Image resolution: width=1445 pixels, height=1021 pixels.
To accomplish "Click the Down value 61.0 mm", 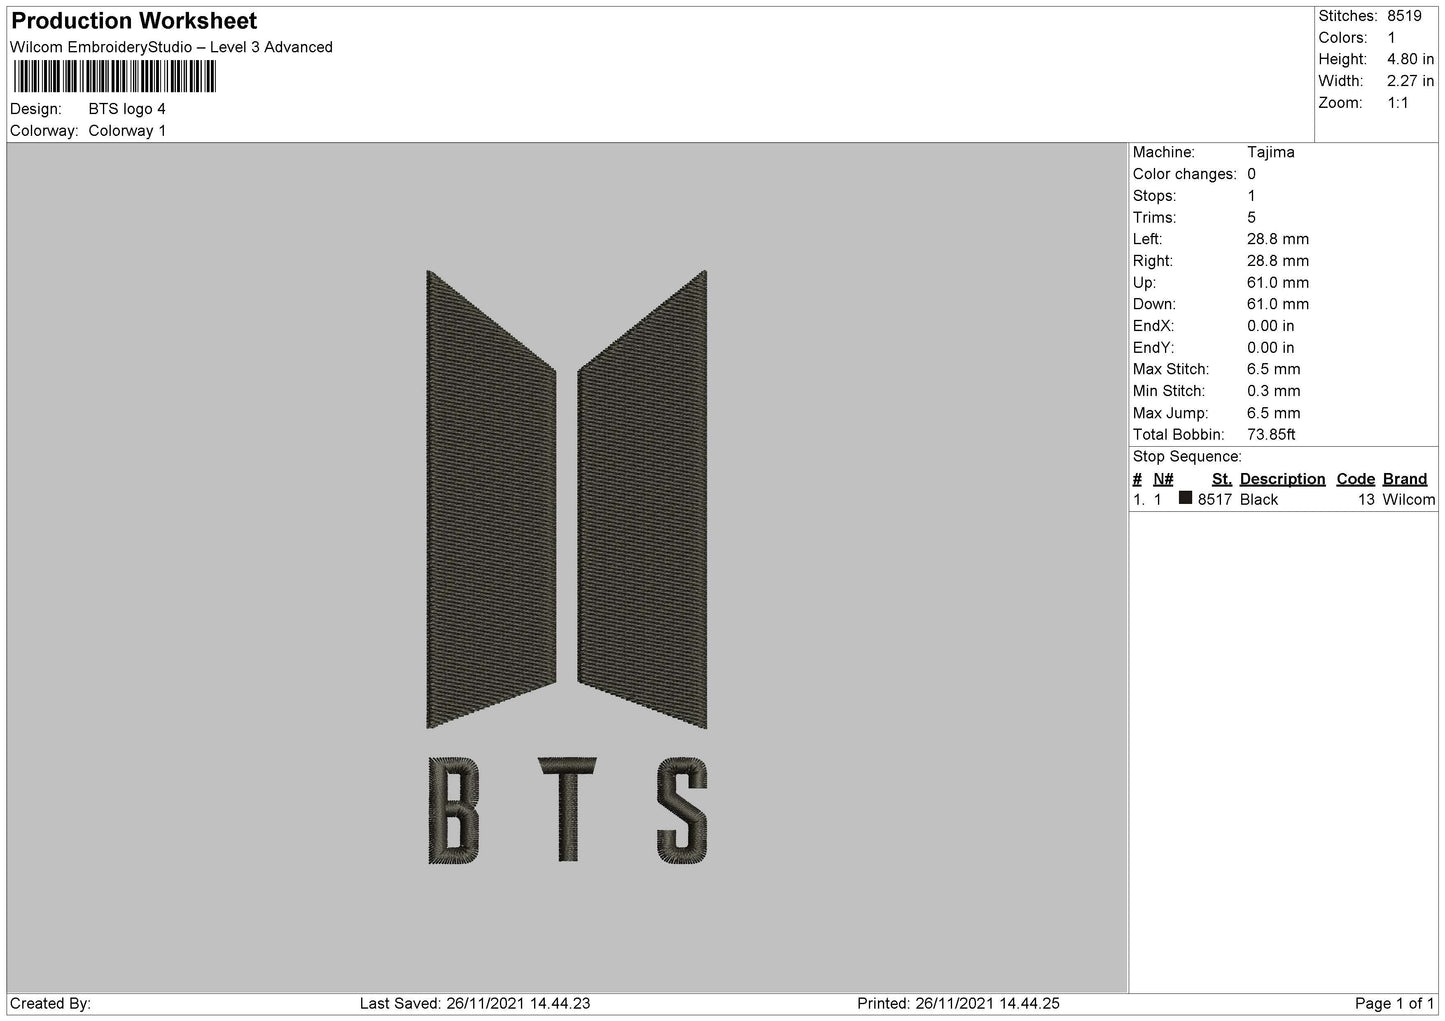I will 1277,304.
